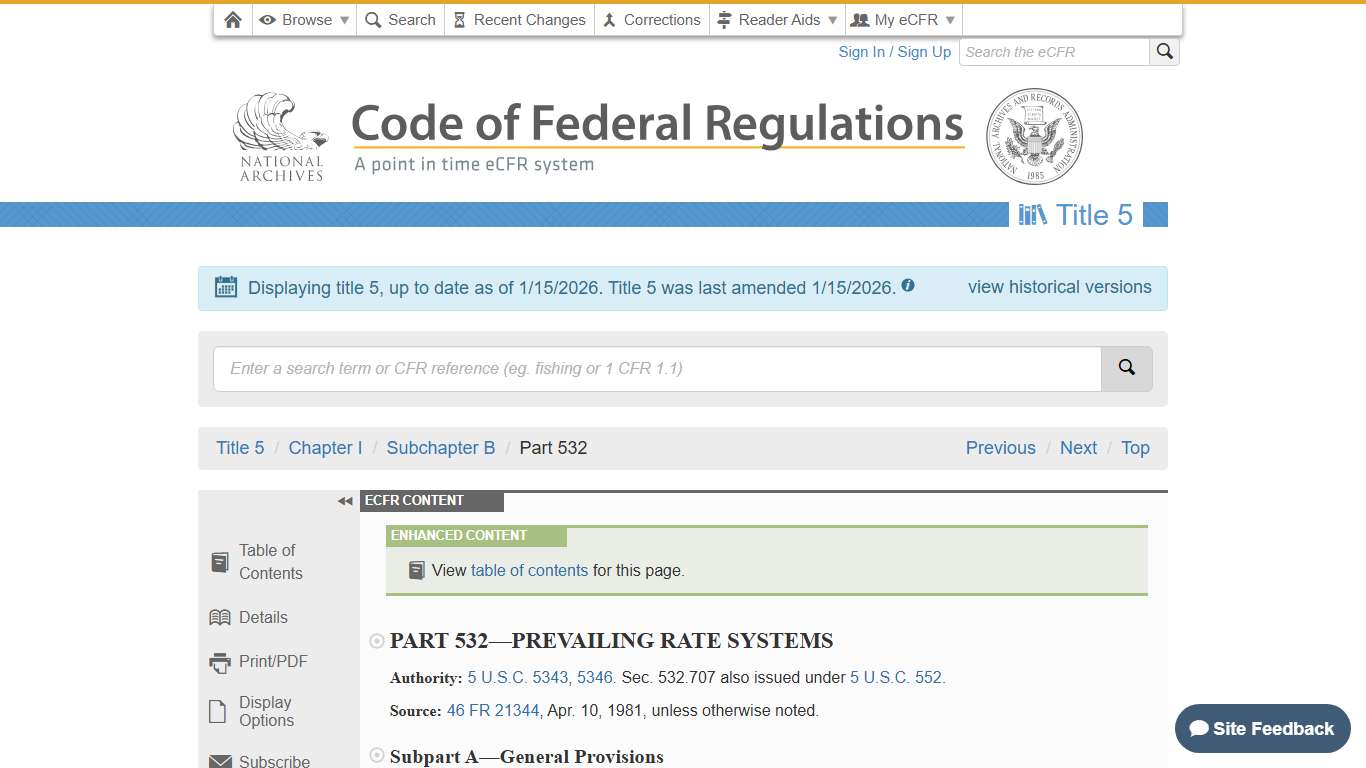Expand the PART 532 disclosure control
The width and height of the screenshot is (1366, 768).
(377, 641)
